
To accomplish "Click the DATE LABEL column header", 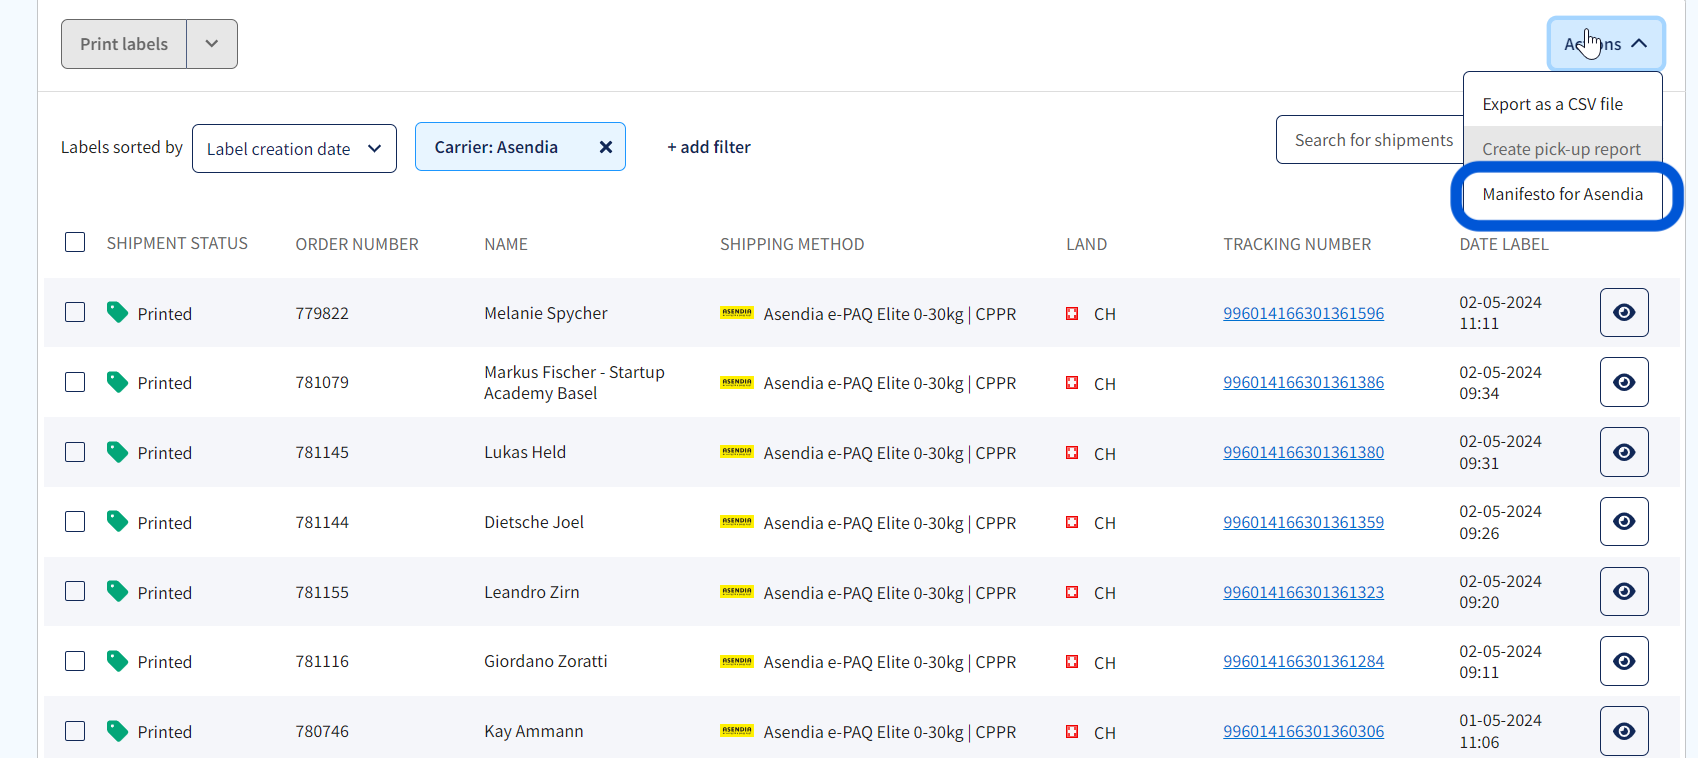I will point(1503,244).
